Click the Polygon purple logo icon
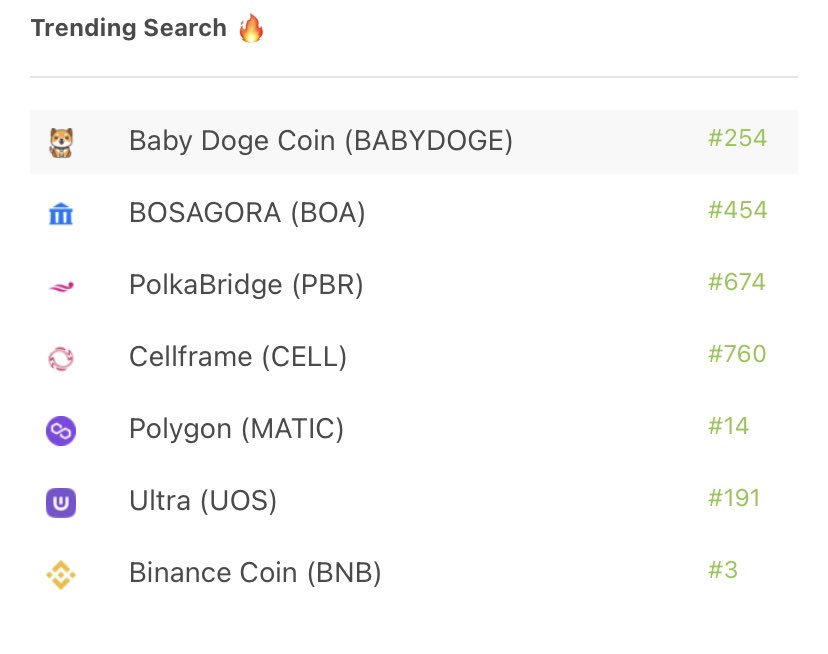Image resolution: width=828 pixels, height=654 pixels. 61,431
